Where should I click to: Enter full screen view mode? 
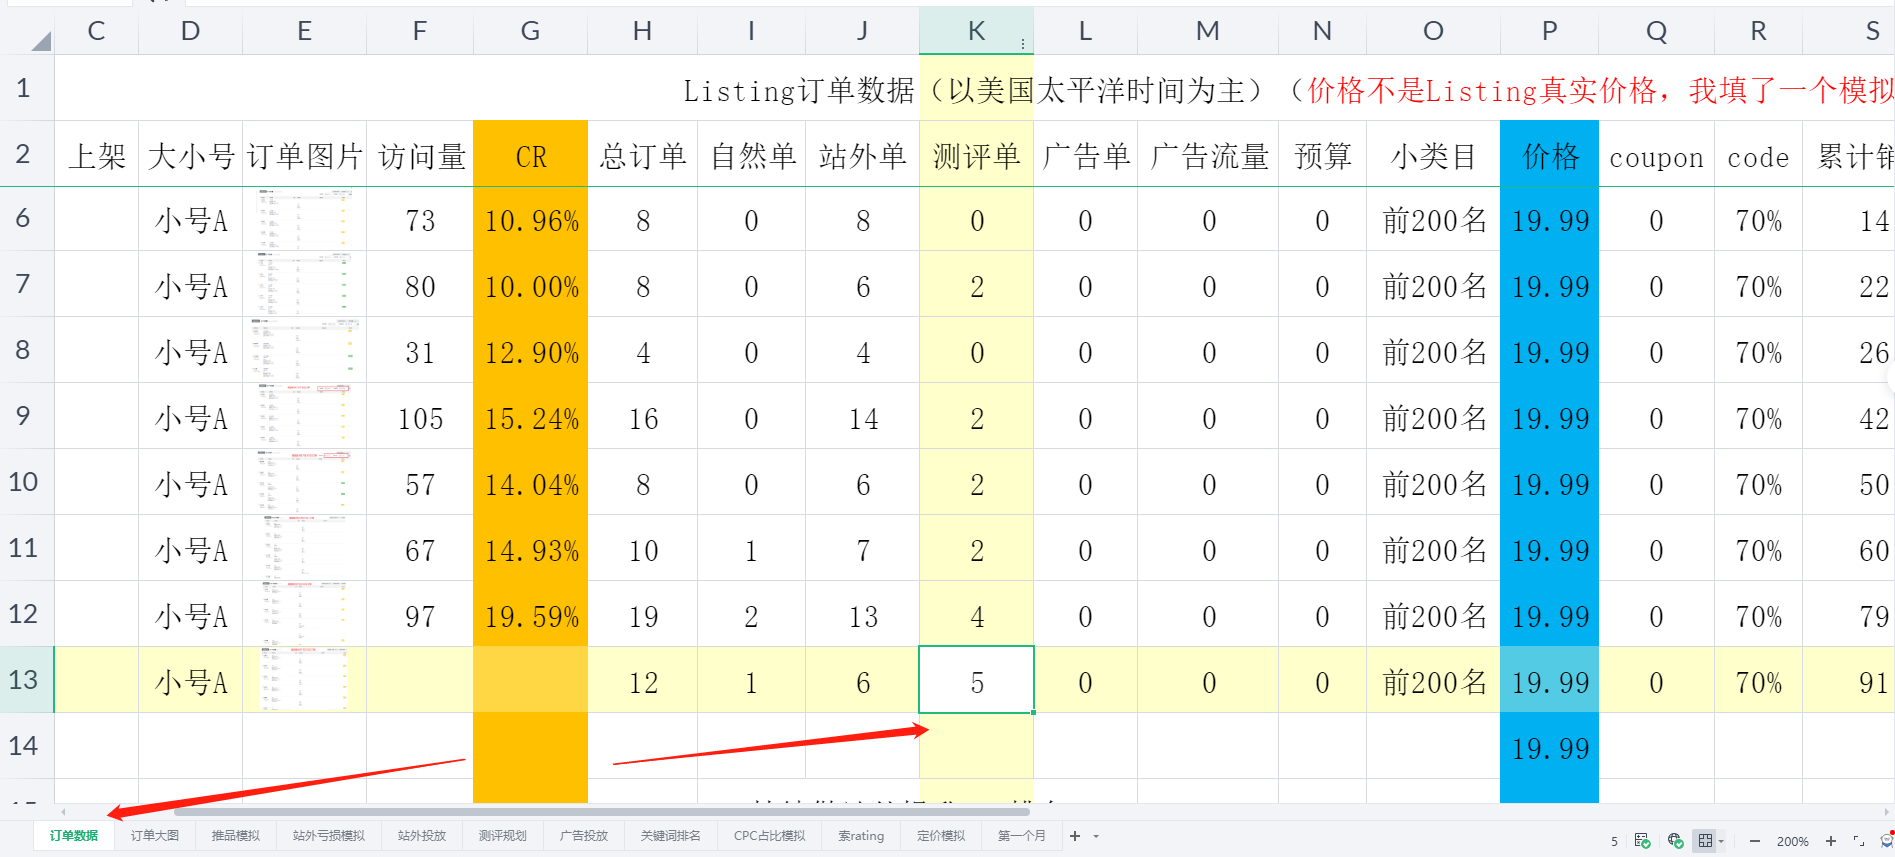(1858, 841)
